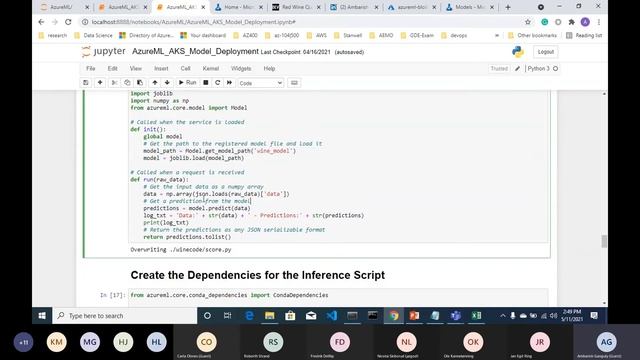This screenshot has height=360, width=640.
Task: Interrupt the kernel with the stop icon
Action: [206, 83]
